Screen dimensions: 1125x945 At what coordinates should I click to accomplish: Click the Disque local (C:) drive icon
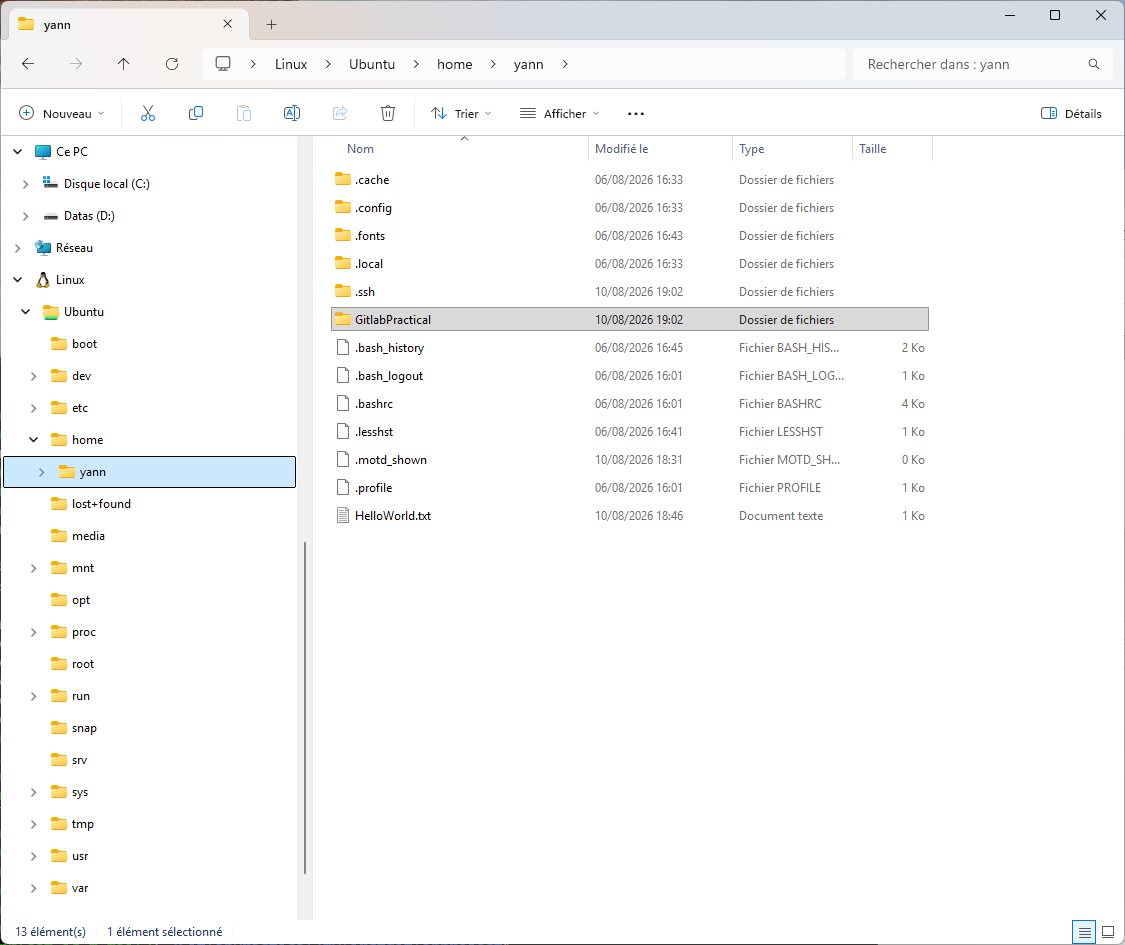coord(50,184)
